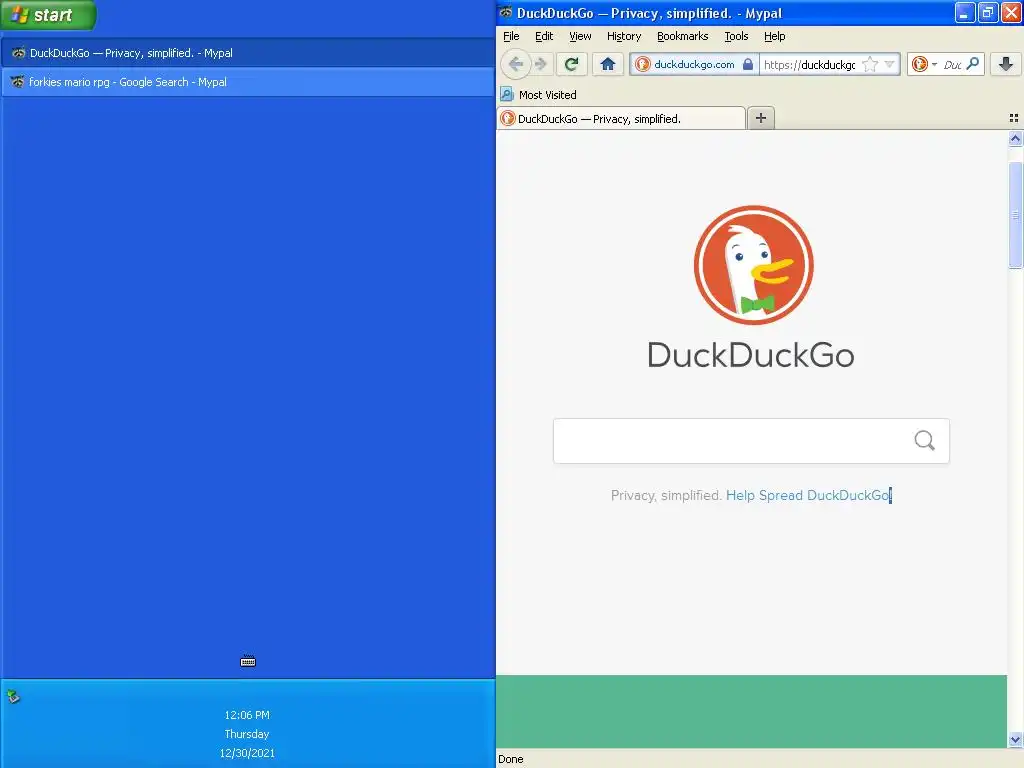Screen dimensions: 1024x768
Task: Click the Mypal title bar raccoon icon
Action: click(506, 12)
